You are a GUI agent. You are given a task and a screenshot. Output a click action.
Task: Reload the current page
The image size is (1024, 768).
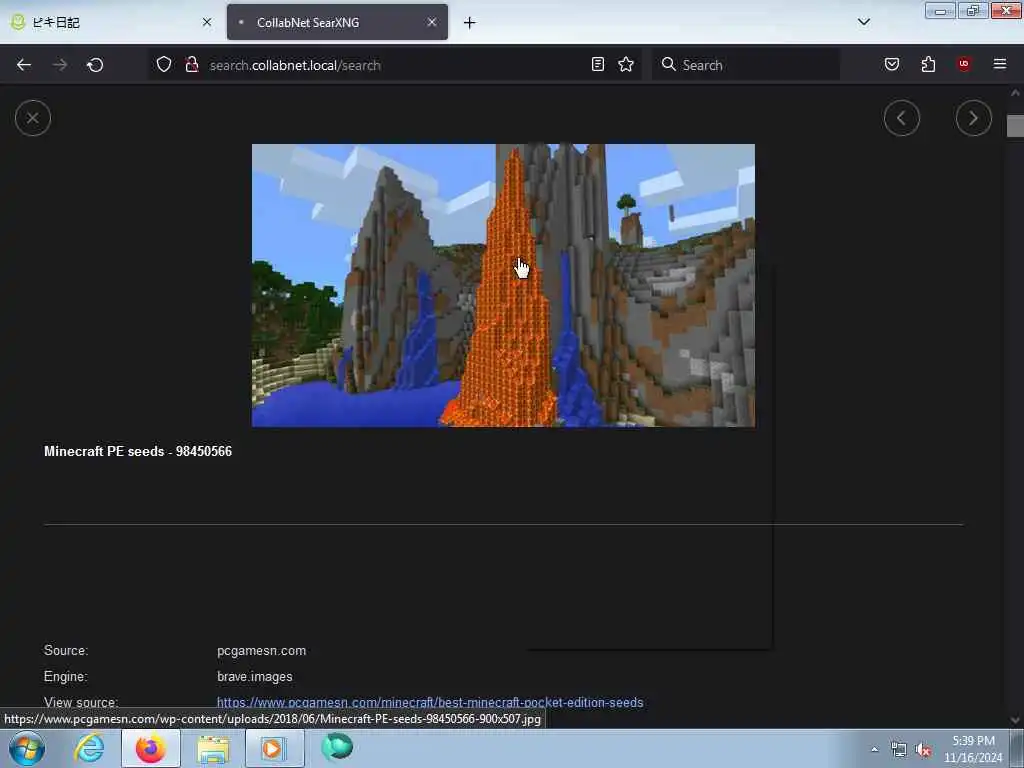pos(95,65)
